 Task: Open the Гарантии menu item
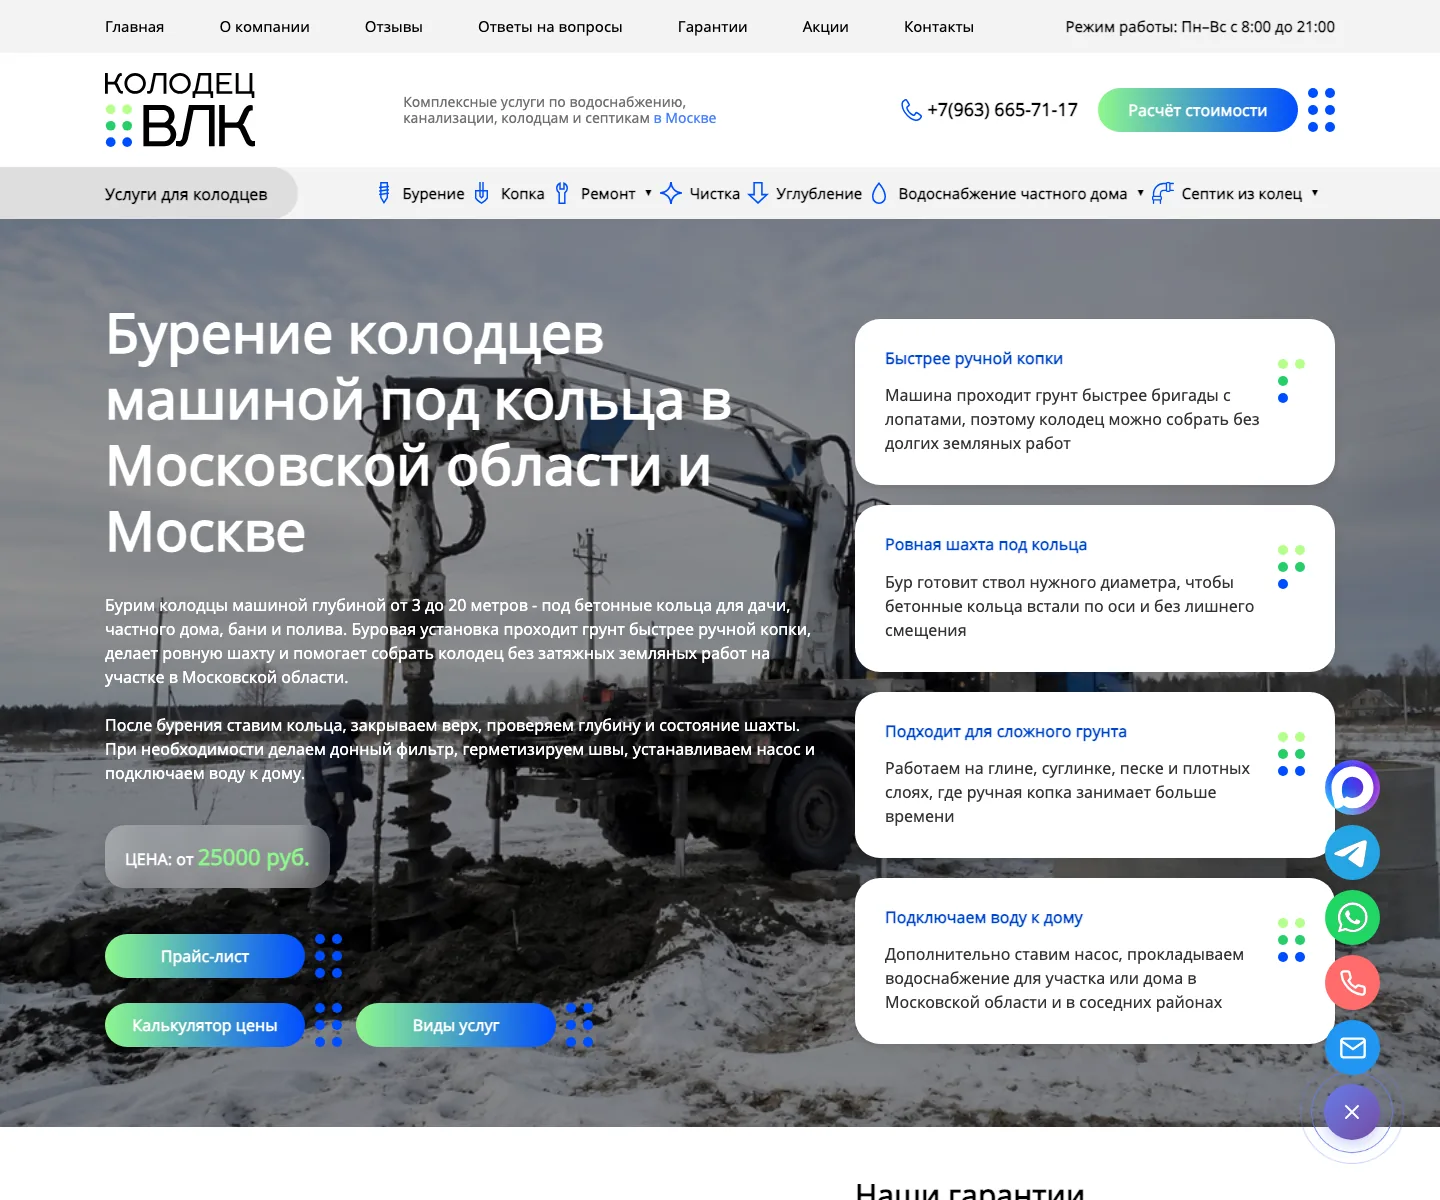[712, 27]
